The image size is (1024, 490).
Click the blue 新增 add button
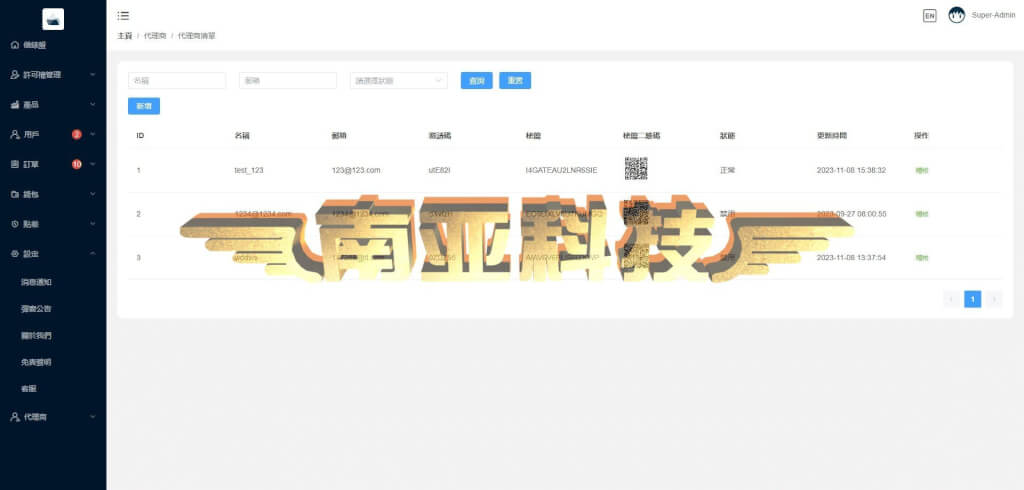(144, 106)
